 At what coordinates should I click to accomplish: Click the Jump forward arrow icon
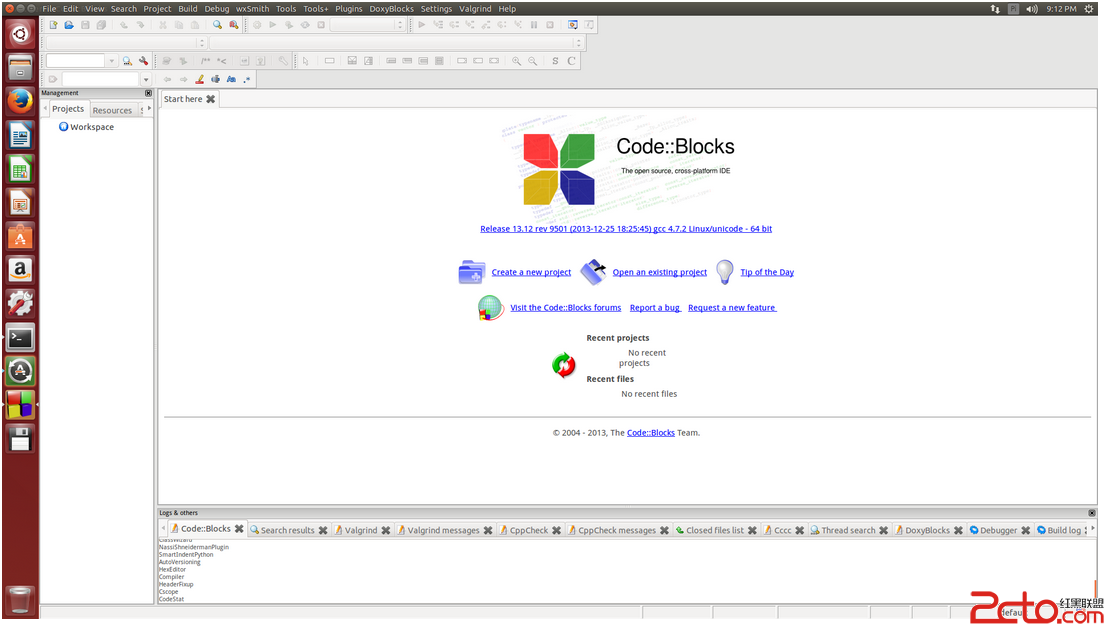[184, 80]
